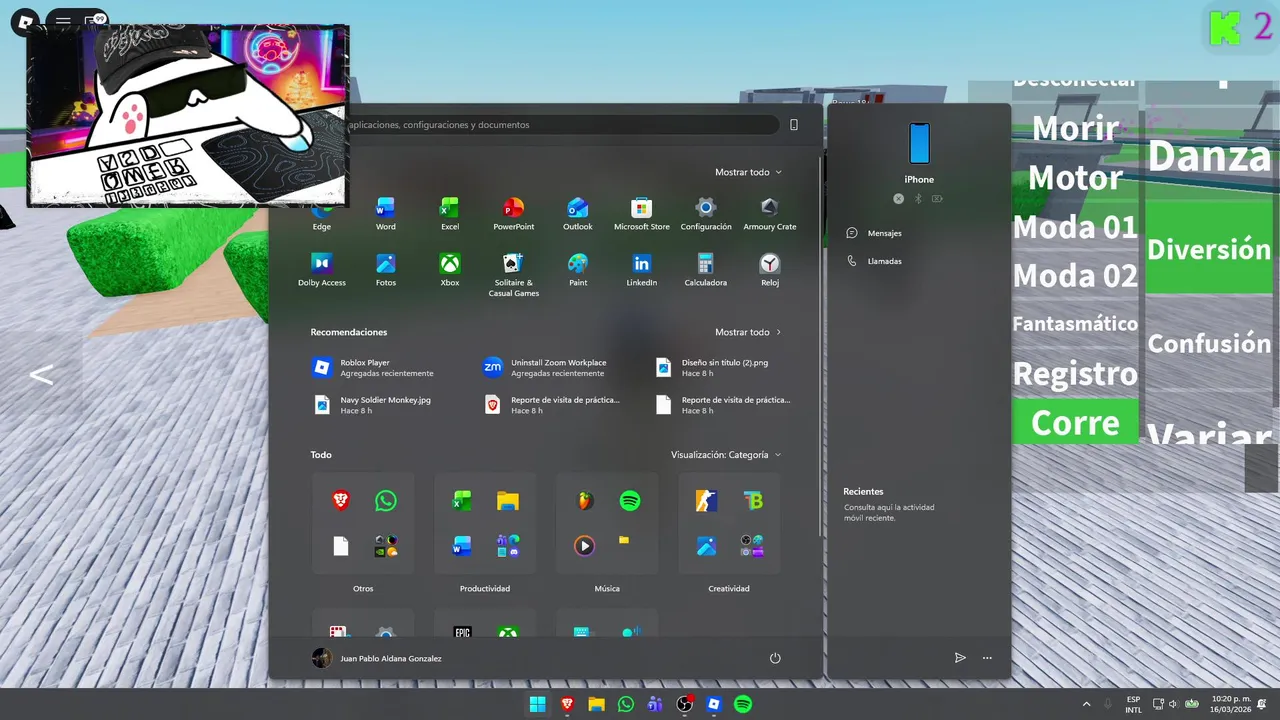Open the Otros app folder
The image size is (1280, 720).
tap(363, 524)
